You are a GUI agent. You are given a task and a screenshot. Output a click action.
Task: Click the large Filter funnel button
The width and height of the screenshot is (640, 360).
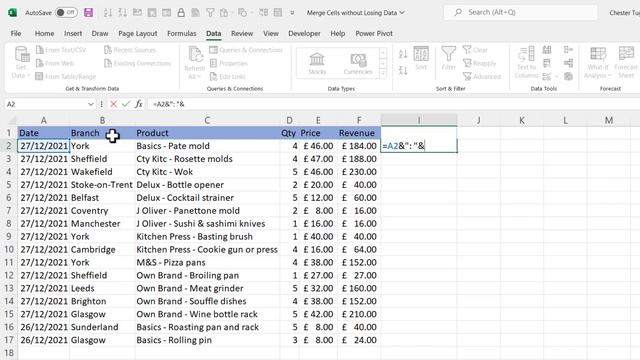(449, 58)
